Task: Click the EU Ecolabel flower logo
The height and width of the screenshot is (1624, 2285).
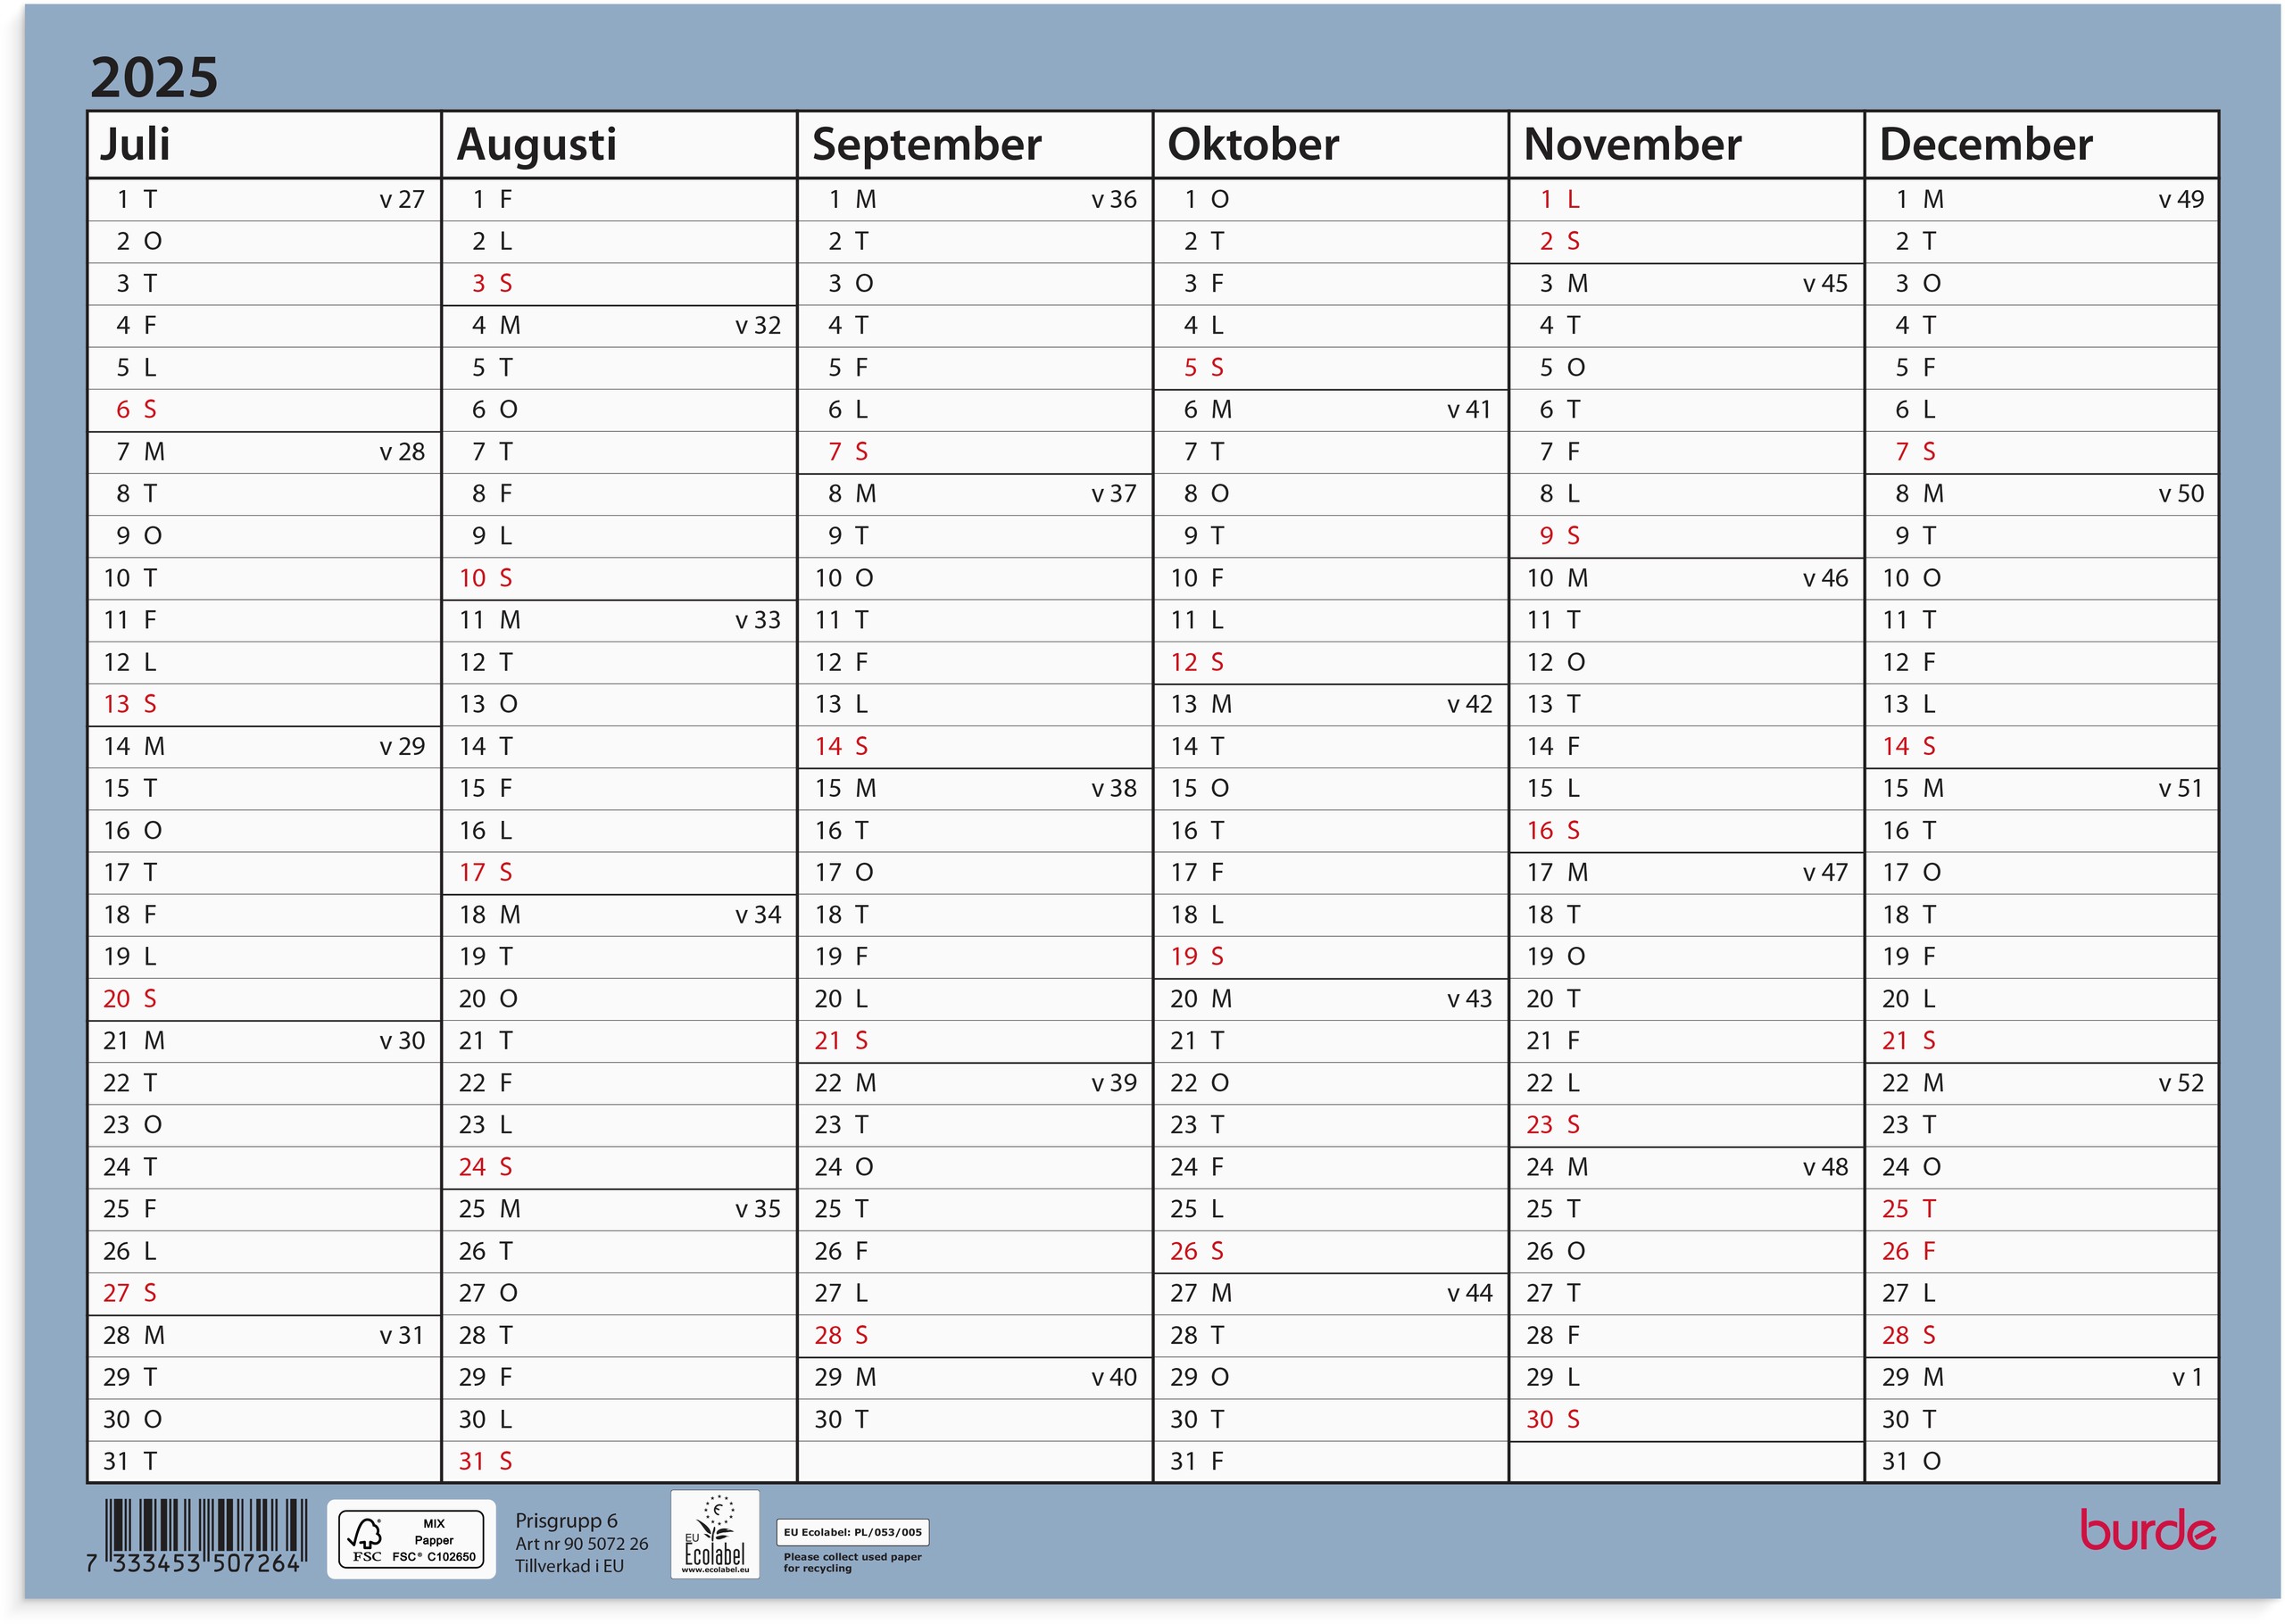Action: click(x=714, y=1534)
